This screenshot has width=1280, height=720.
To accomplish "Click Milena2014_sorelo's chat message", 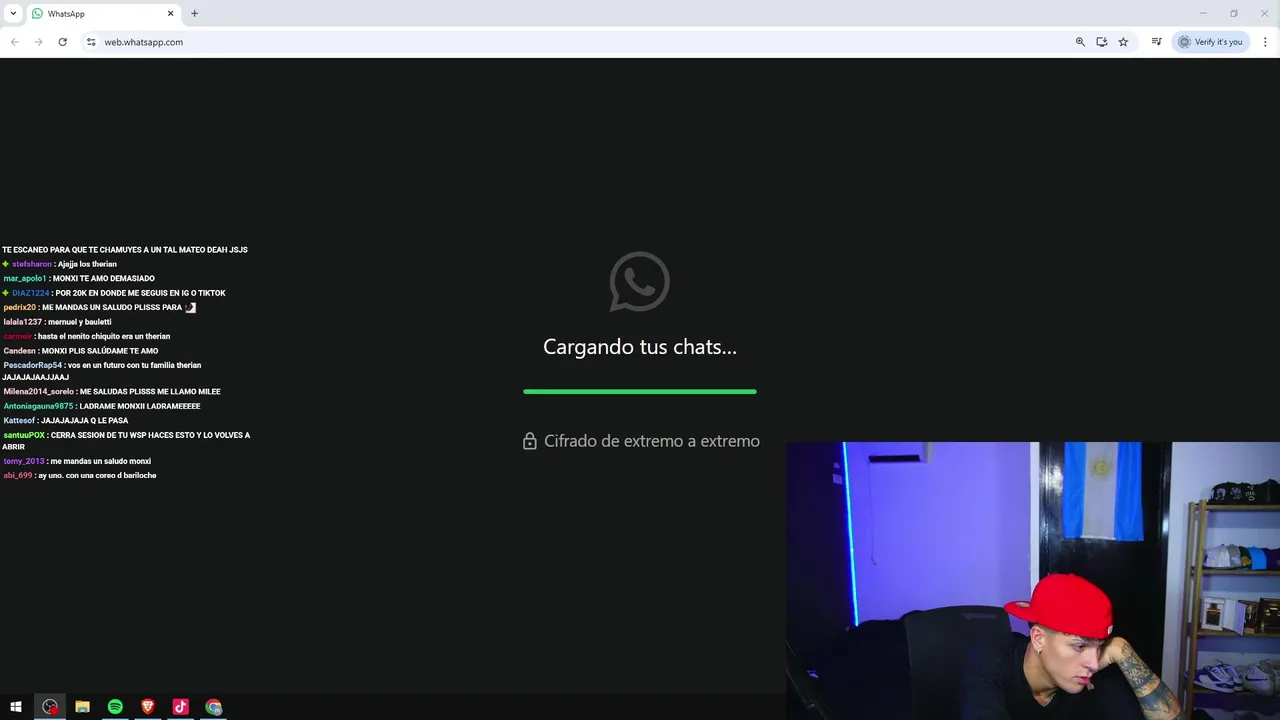I will point(112,392).
